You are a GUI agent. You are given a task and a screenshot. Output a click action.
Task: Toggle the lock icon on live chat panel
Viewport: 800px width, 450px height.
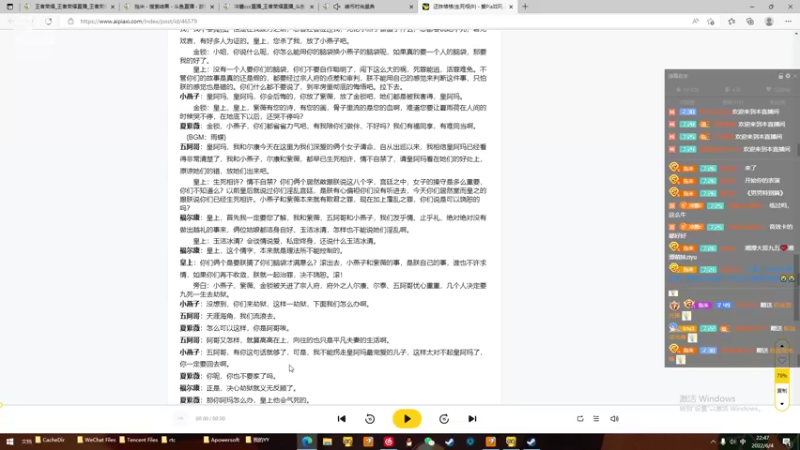[781, 76]
